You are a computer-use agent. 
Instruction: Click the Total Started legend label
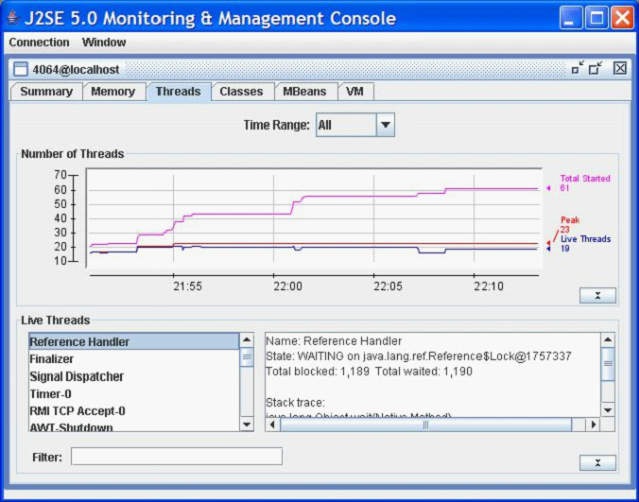(585, 178)
